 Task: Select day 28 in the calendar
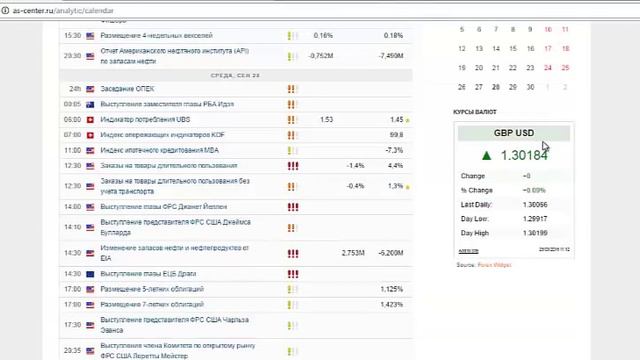pos(496,87)
